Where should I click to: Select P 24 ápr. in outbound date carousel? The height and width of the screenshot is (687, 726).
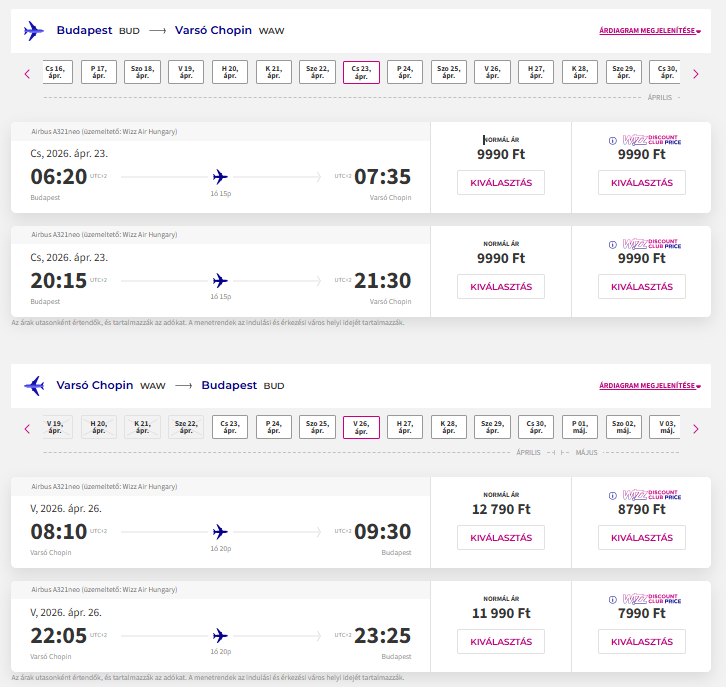coord(405,73)
